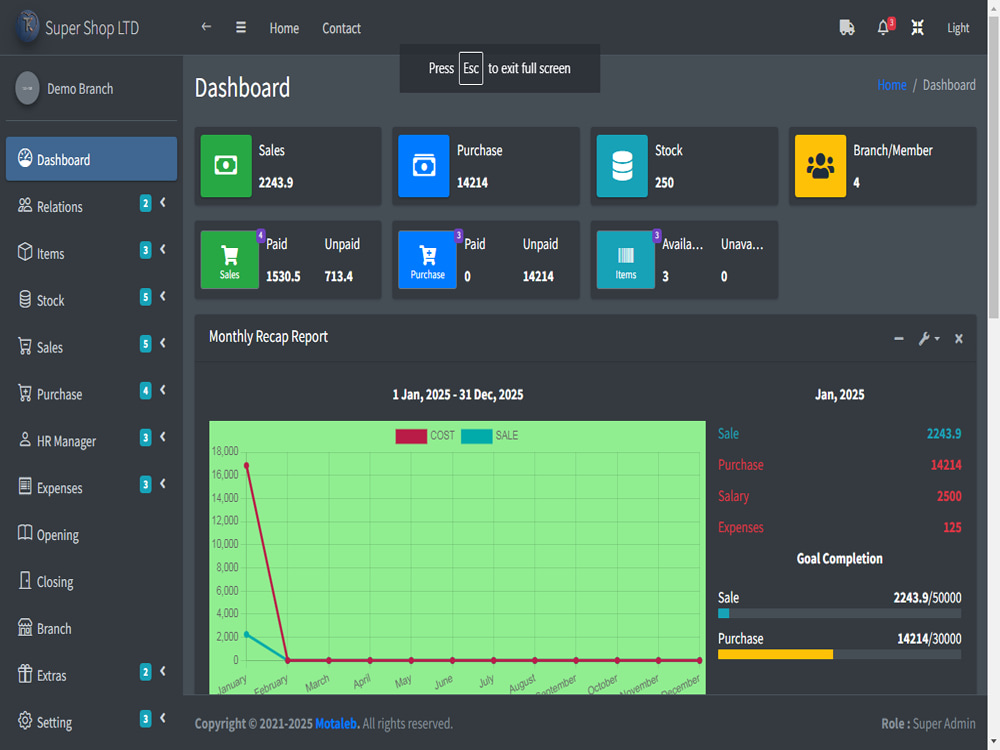Expand the Sales menu chevron

pyautogui.click(x=163, y=343)
